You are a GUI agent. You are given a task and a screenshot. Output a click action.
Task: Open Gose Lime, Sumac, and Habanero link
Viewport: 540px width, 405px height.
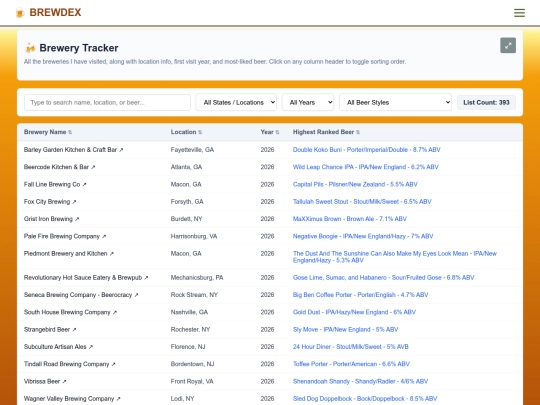[383, 278]
